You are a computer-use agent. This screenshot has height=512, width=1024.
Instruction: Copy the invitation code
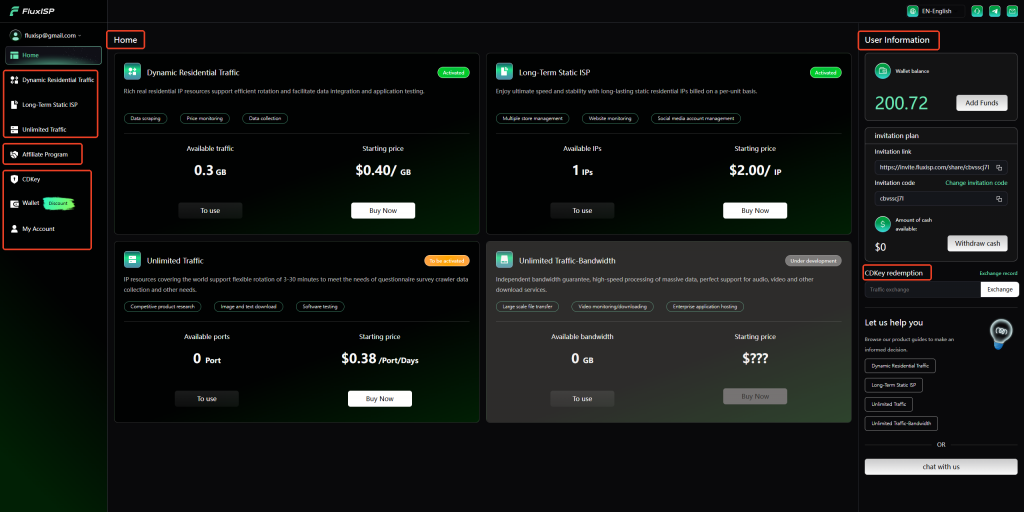pyautogui.click(x=999, y=199)
